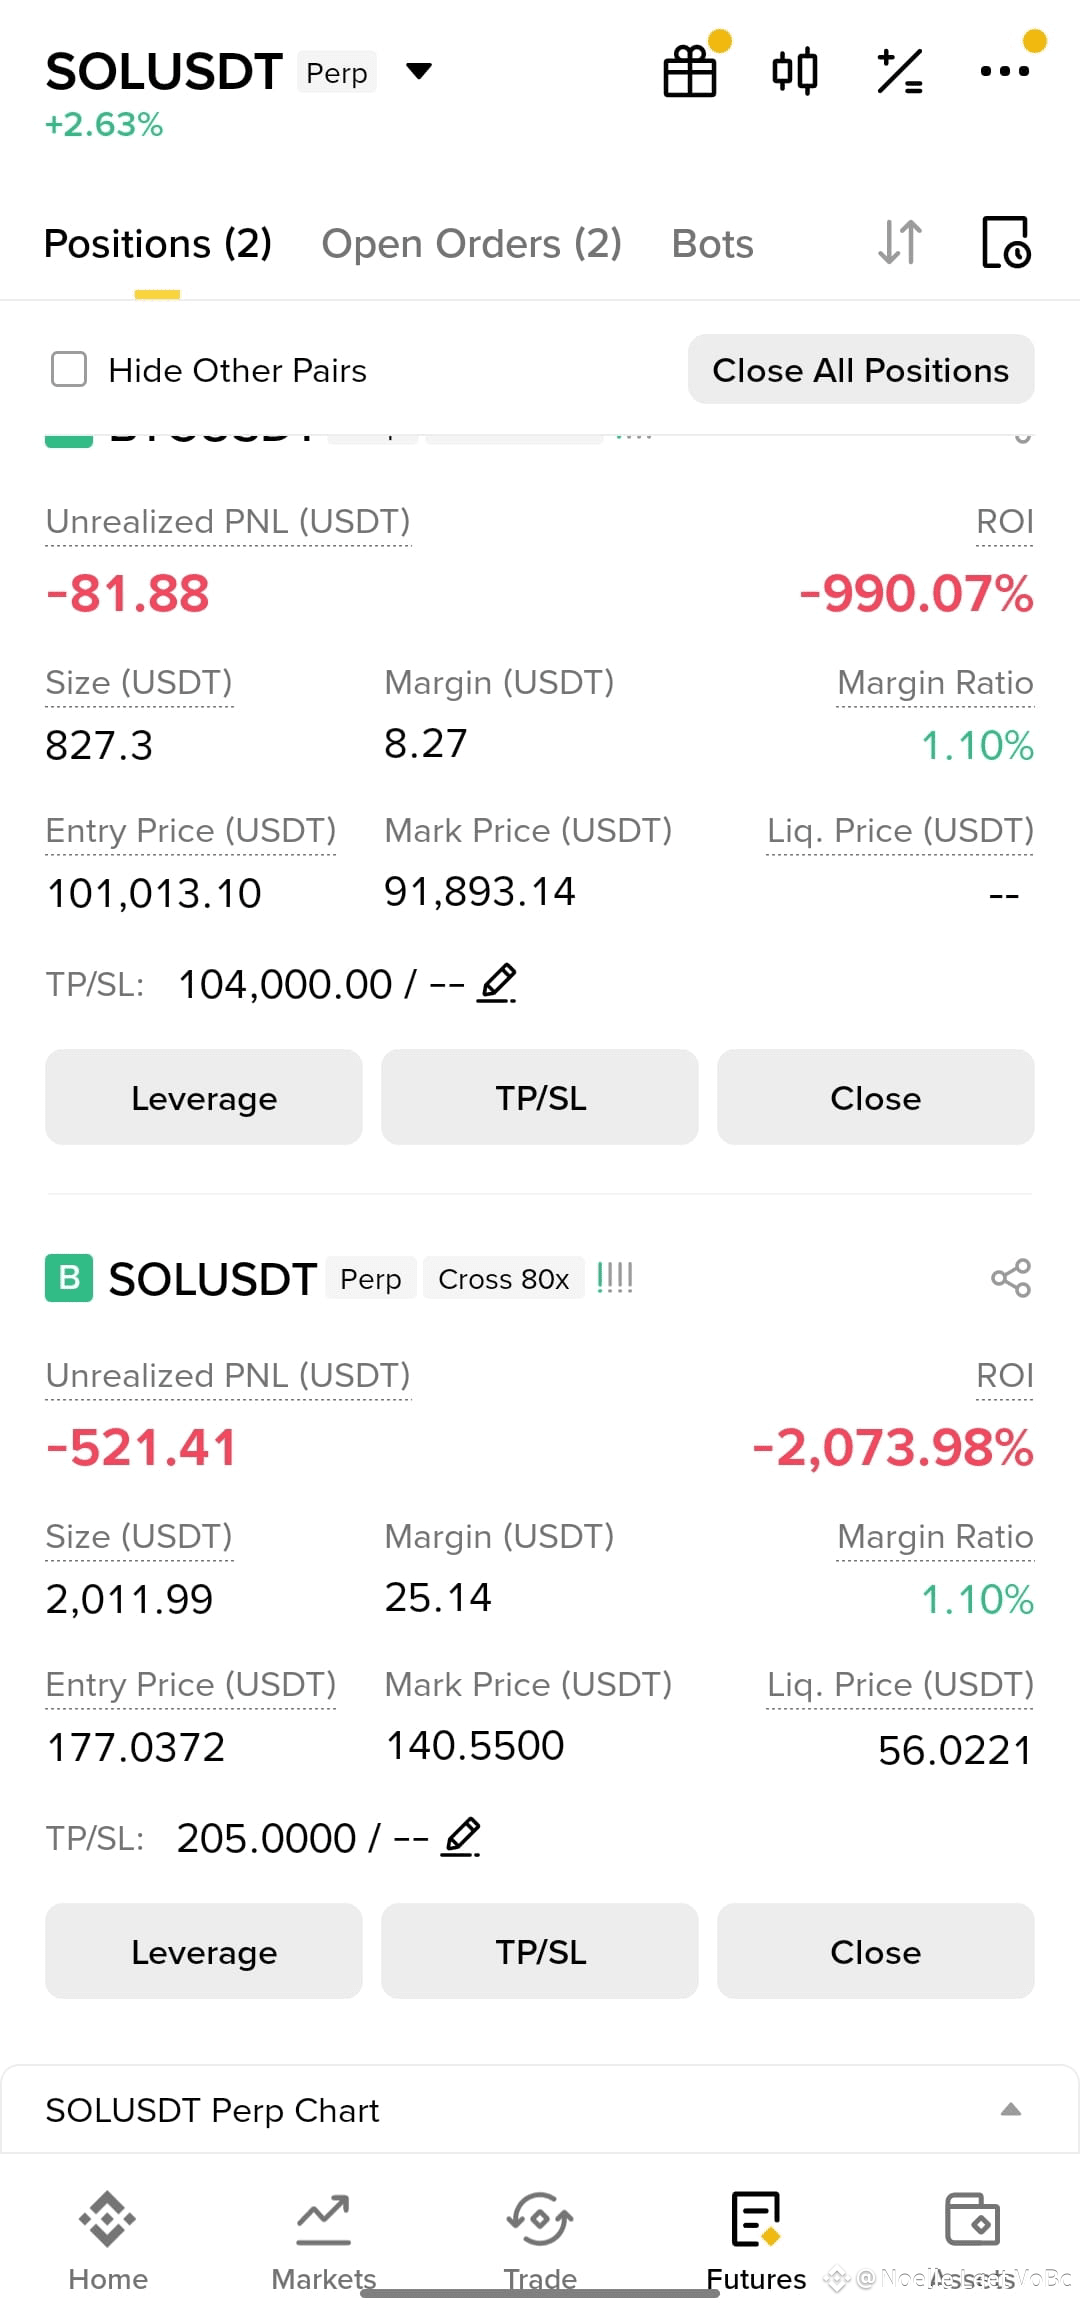Tap Close All Positions button

coord(861,369)
